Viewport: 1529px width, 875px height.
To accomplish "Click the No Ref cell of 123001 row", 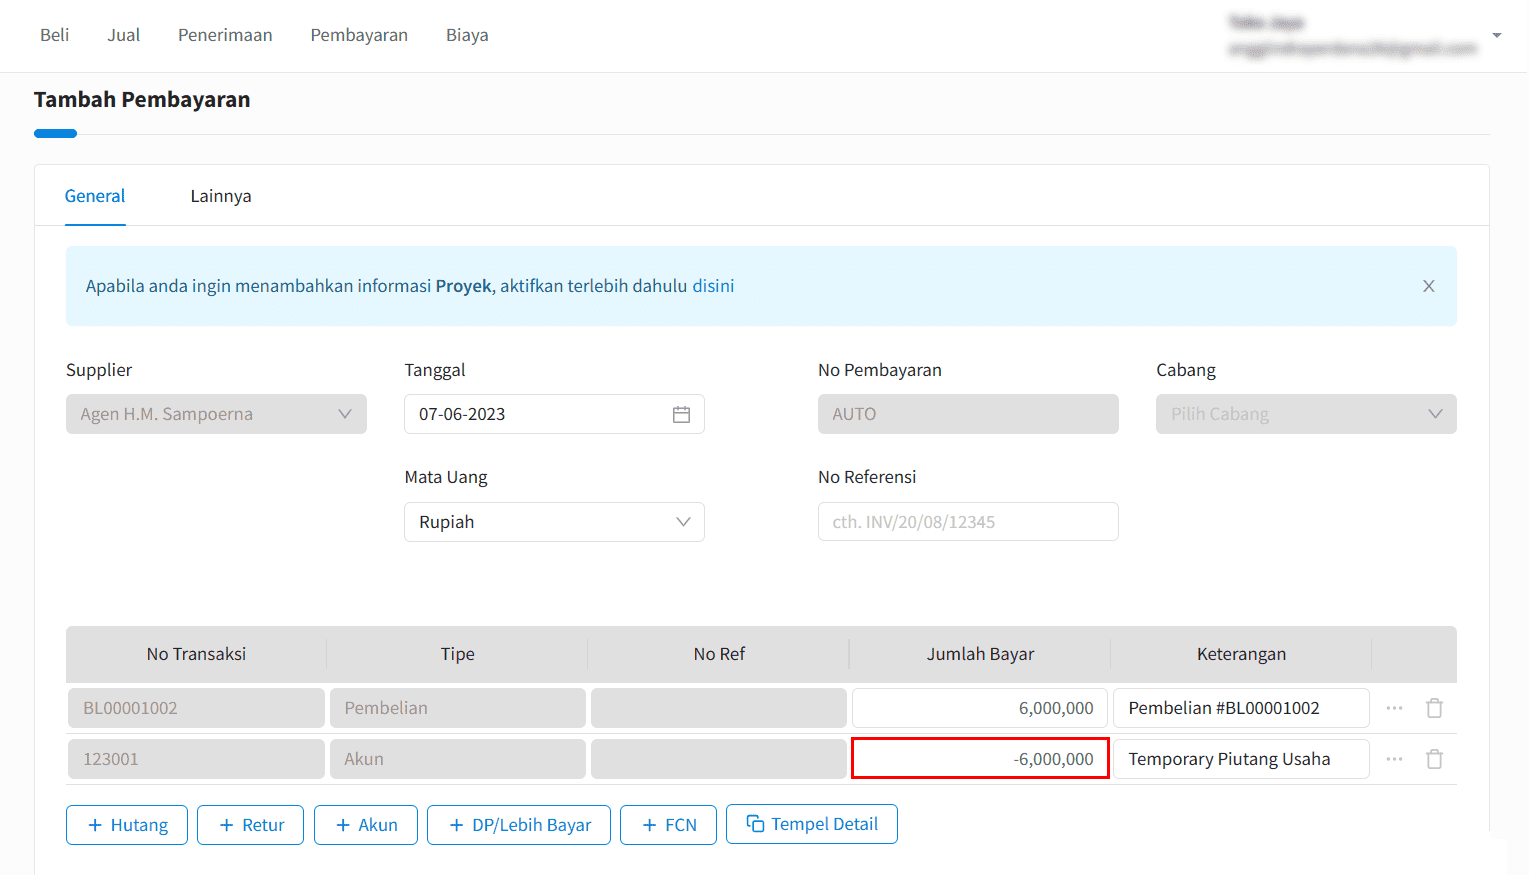I will click(x=719, y=759).
